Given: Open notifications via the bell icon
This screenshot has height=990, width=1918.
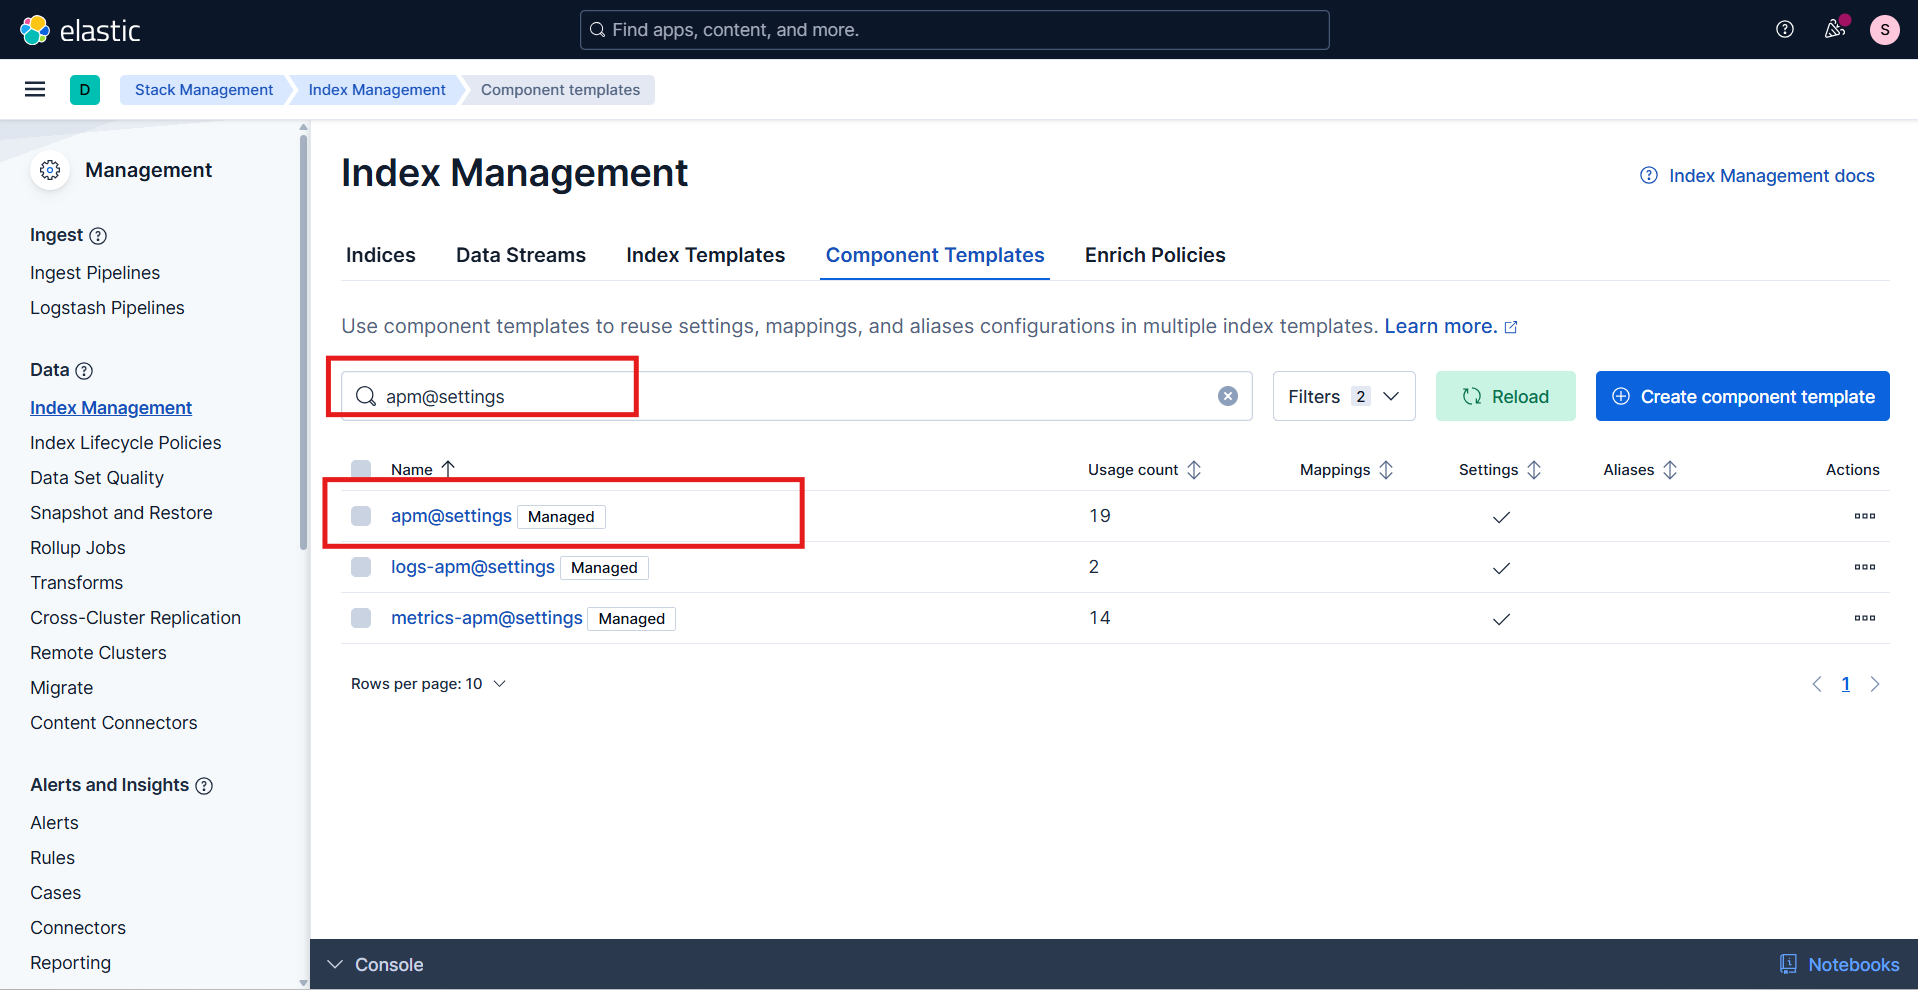Looking at the screenshot, I should 1834,29.
